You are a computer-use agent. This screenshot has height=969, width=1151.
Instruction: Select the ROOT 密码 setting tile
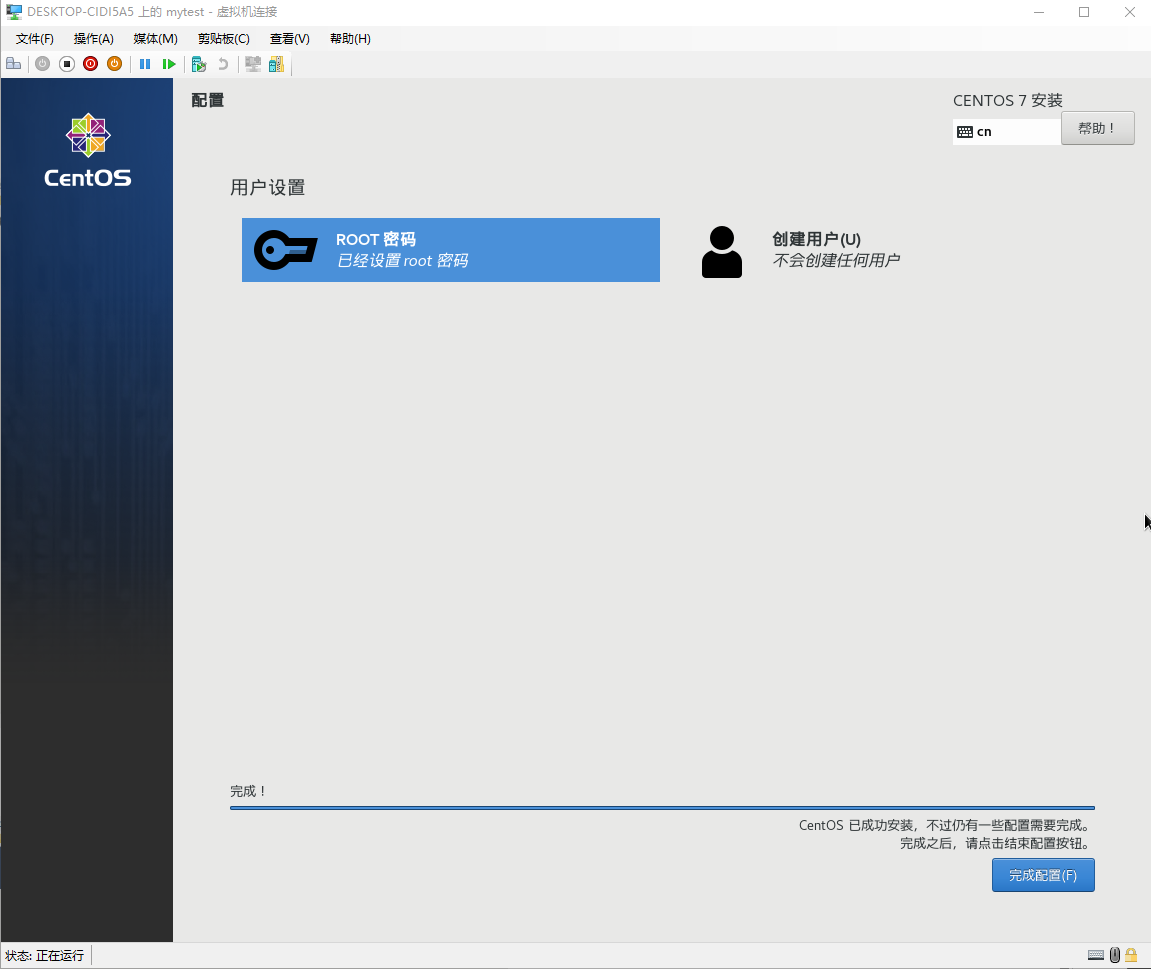point(451,250)
